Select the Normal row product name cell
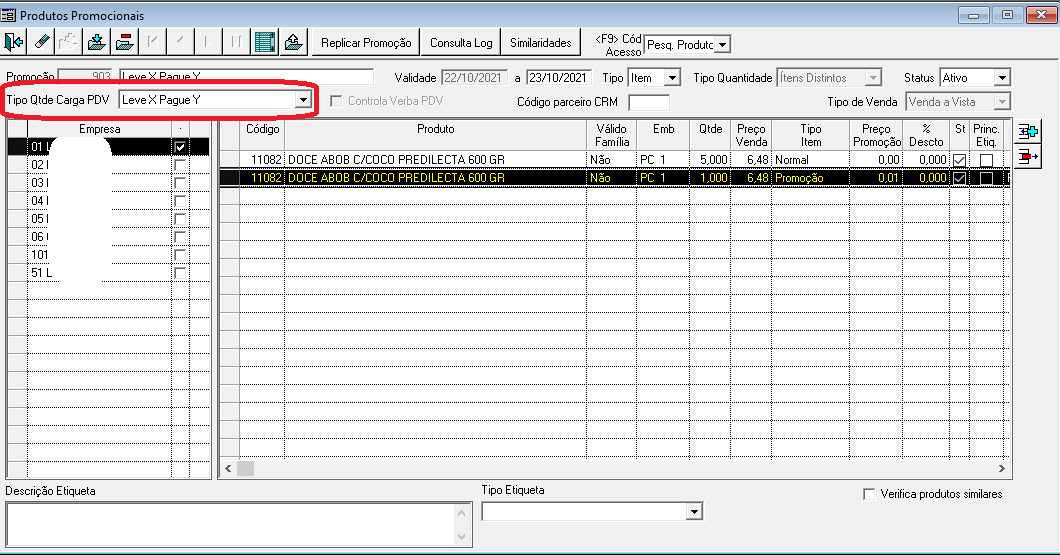Screen dimensions: 1060x555 click(435, 160)
